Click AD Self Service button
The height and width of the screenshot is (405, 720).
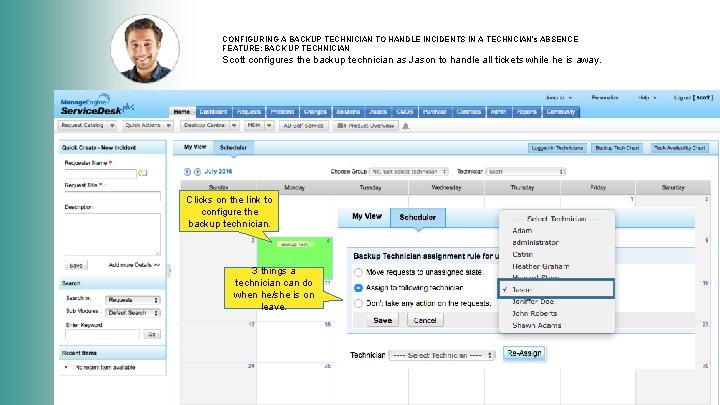[x=303, y=125]
